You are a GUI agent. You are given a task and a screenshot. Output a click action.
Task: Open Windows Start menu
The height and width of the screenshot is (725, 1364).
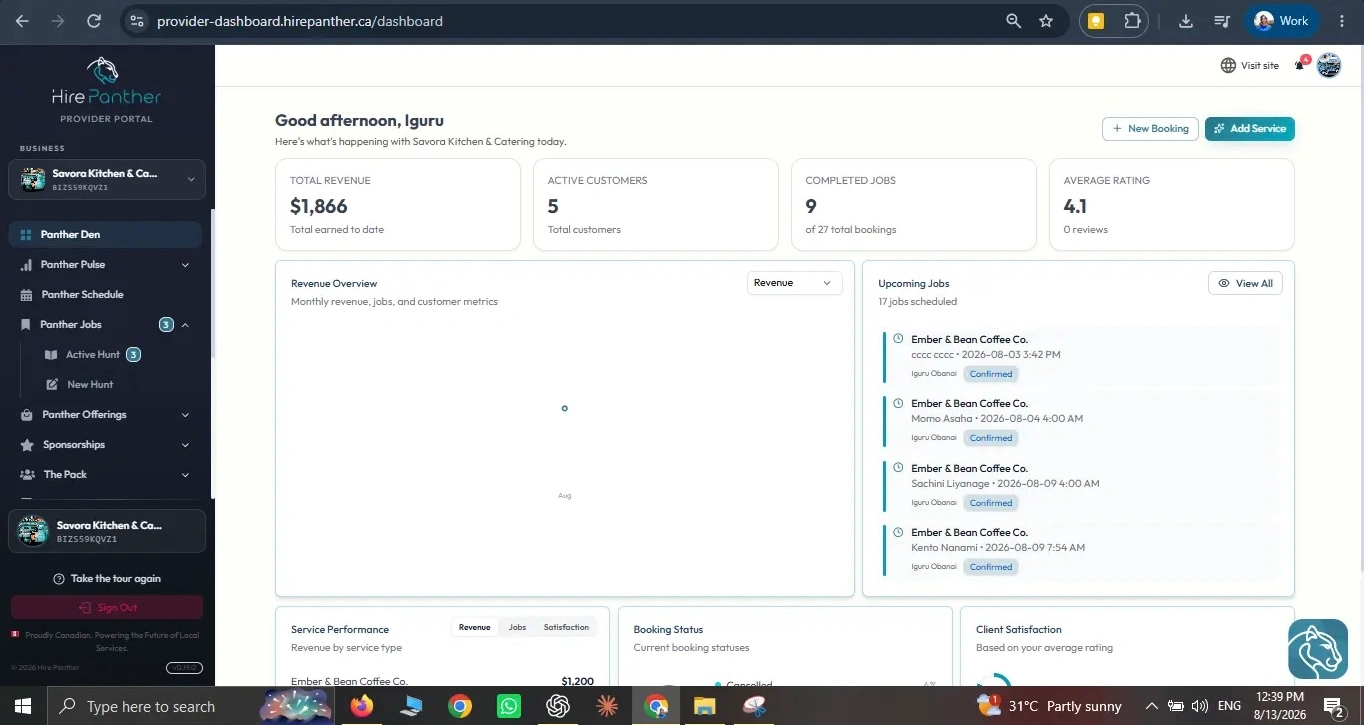[x=23, y=706]
